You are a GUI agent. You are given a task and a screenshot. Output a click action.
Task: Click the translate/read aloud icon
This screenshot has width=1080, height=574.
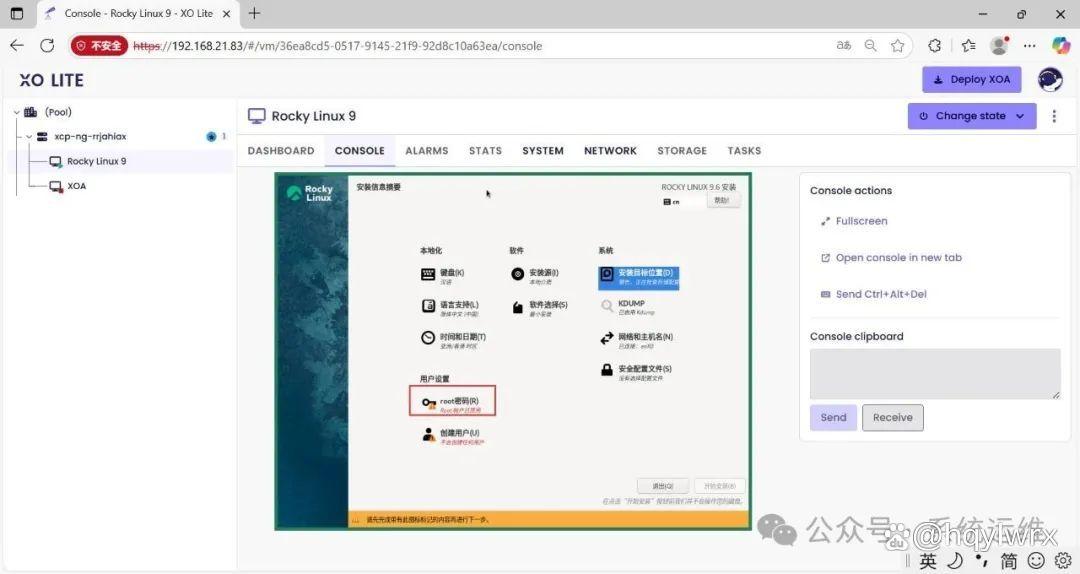click(x=844, y=45)
